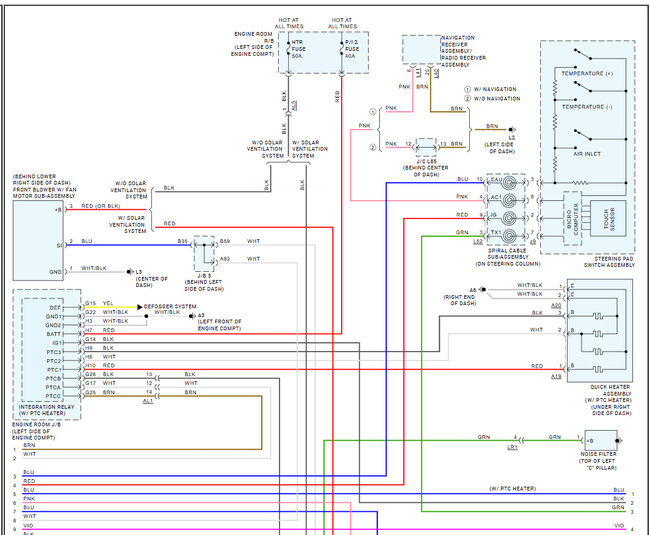The height and width of the screenshot is (535, 650).
Task: Click the GND terminal of blower motor
Action: 56,272
